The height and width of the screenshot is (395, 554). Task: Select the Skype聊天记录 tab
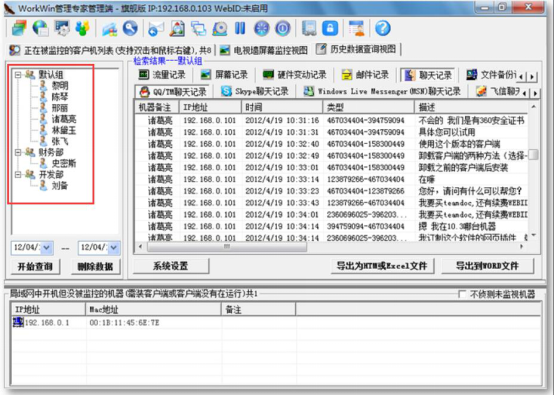click(255, 92)
